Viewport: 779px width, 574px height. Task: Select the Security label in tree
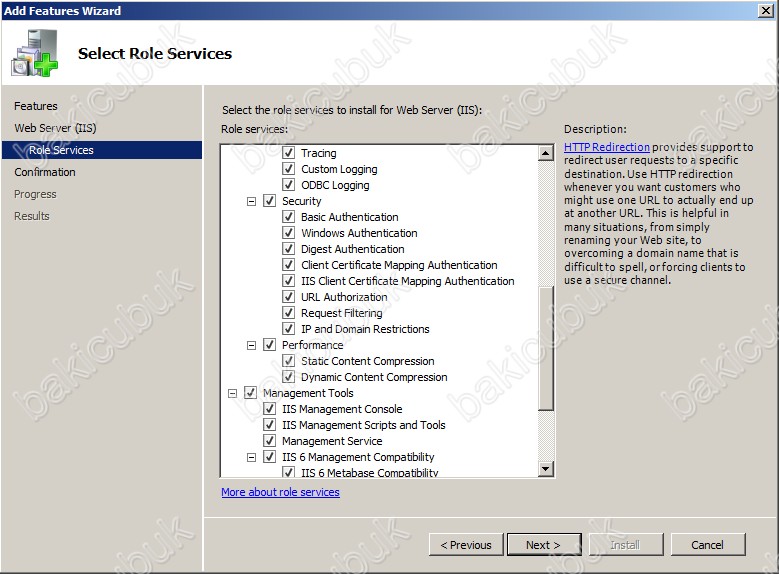point(302,201)
